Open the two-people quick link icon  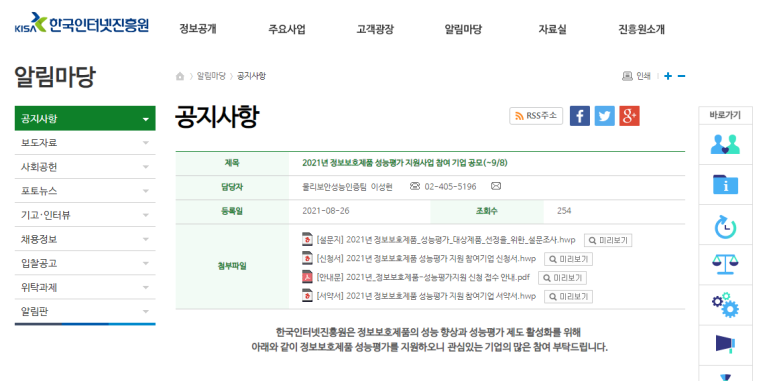[726, 144]
